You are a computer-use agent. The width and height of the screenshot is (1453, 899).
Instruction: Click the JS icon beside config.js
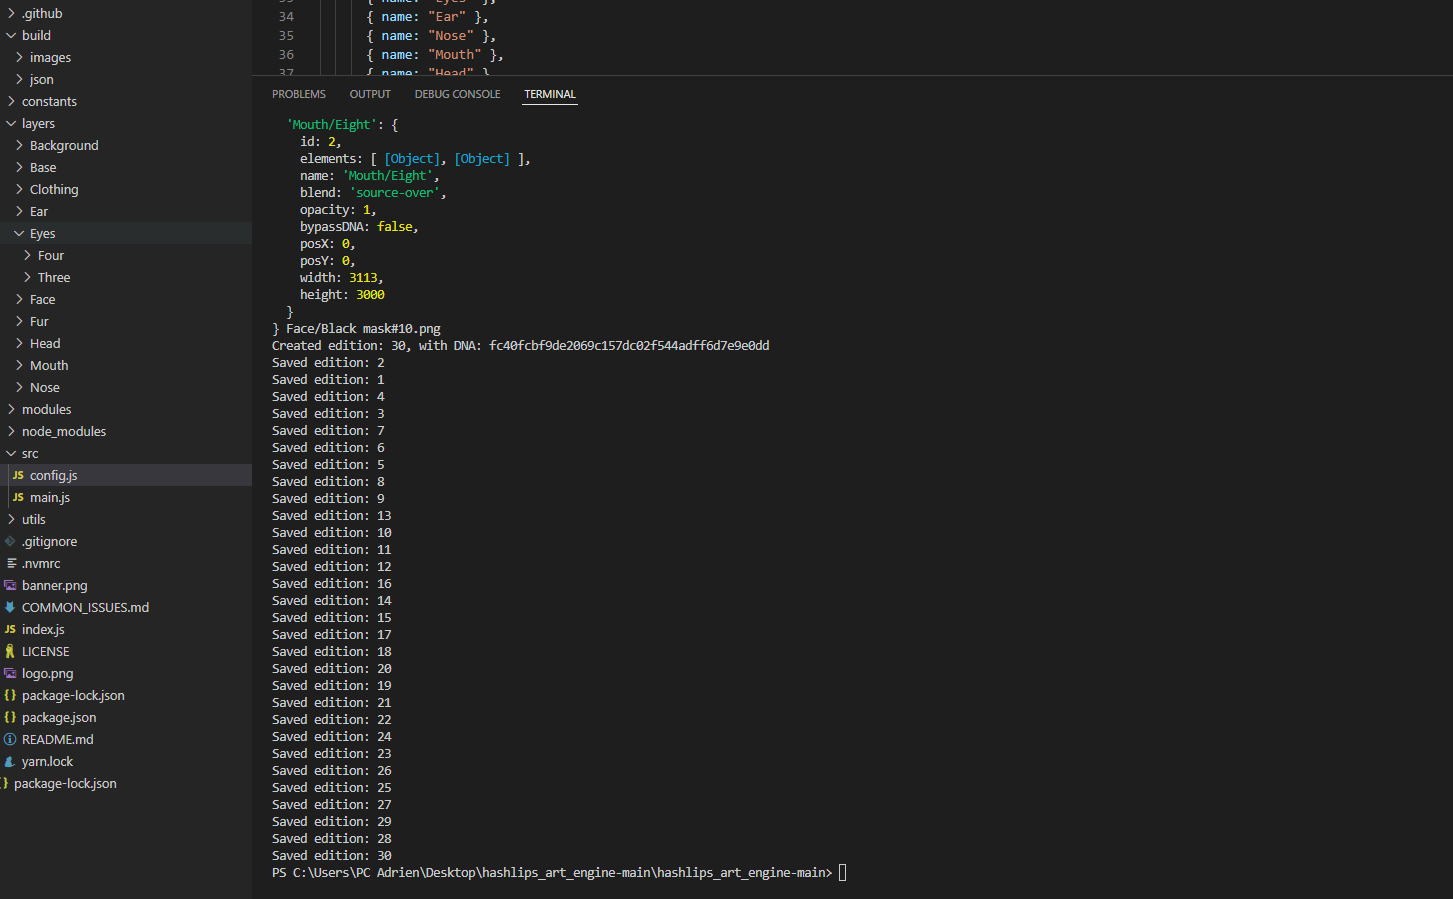pos(18,475)
